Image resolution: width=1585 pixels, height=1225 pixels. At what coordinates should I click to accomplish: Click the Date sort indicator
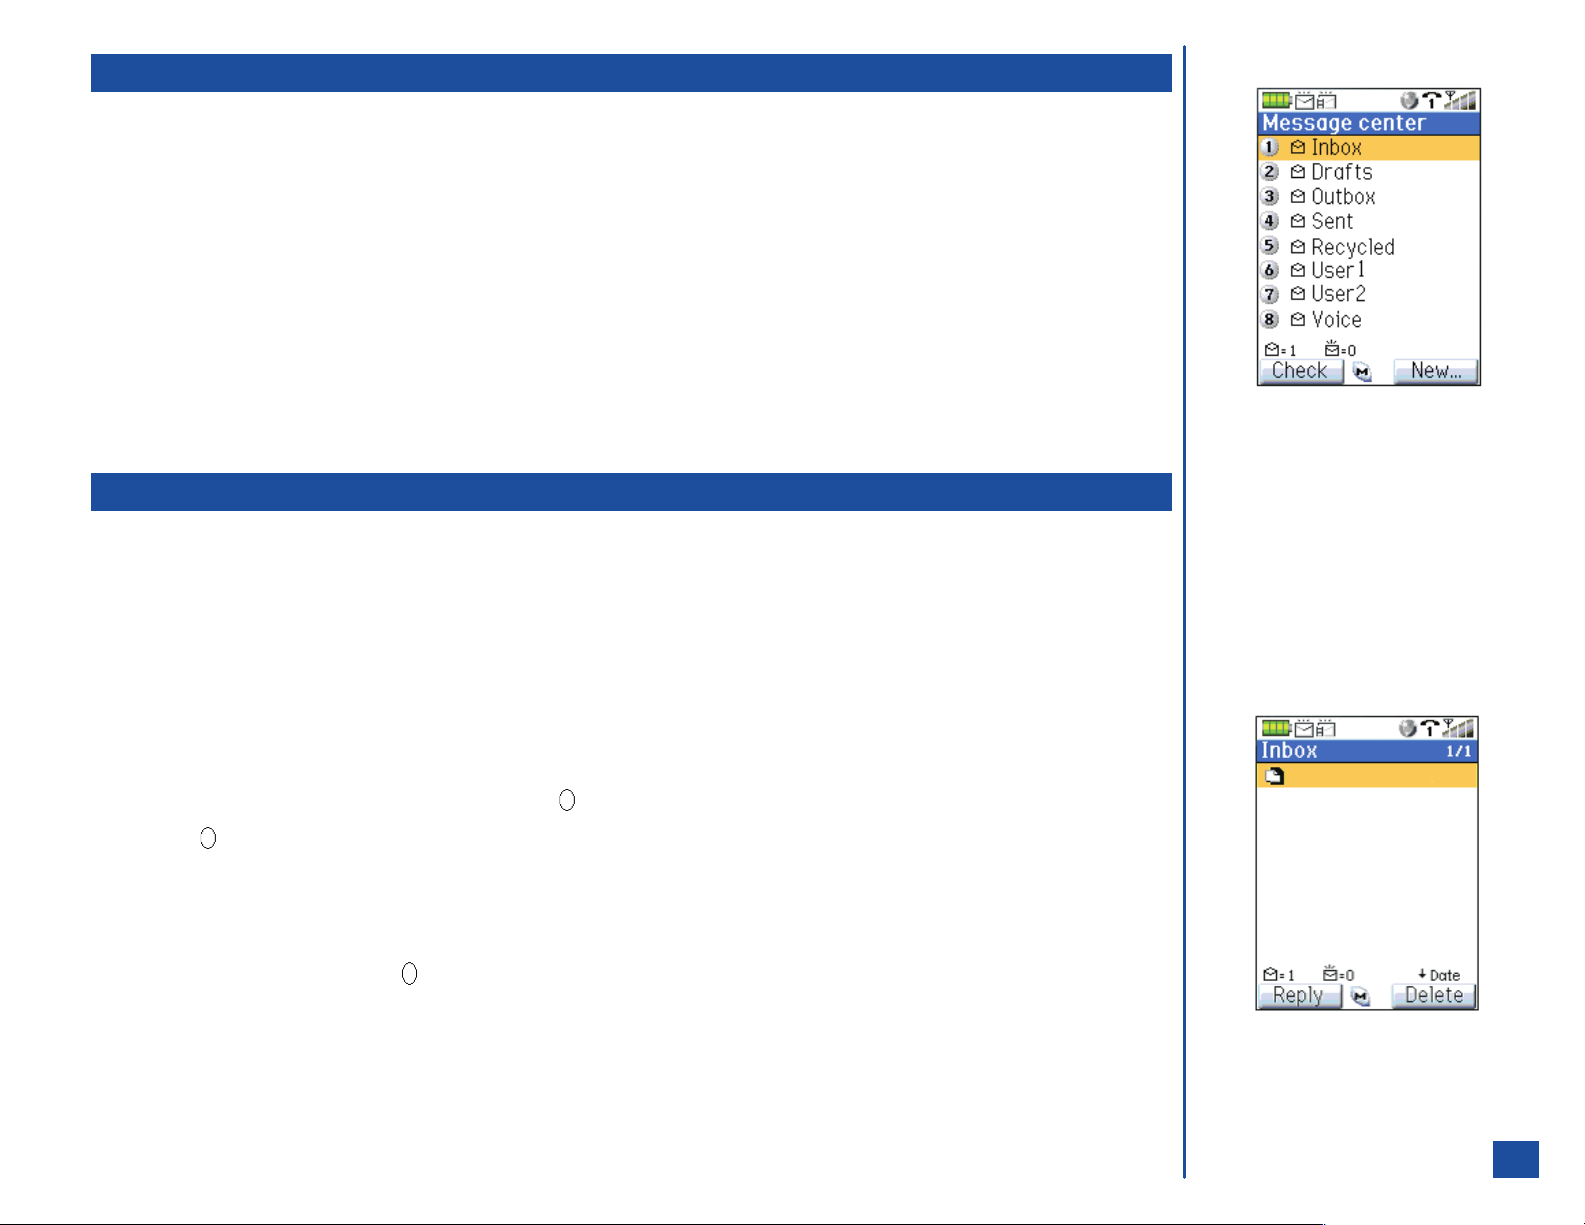pyautogui.click(x=1439, y=975)
